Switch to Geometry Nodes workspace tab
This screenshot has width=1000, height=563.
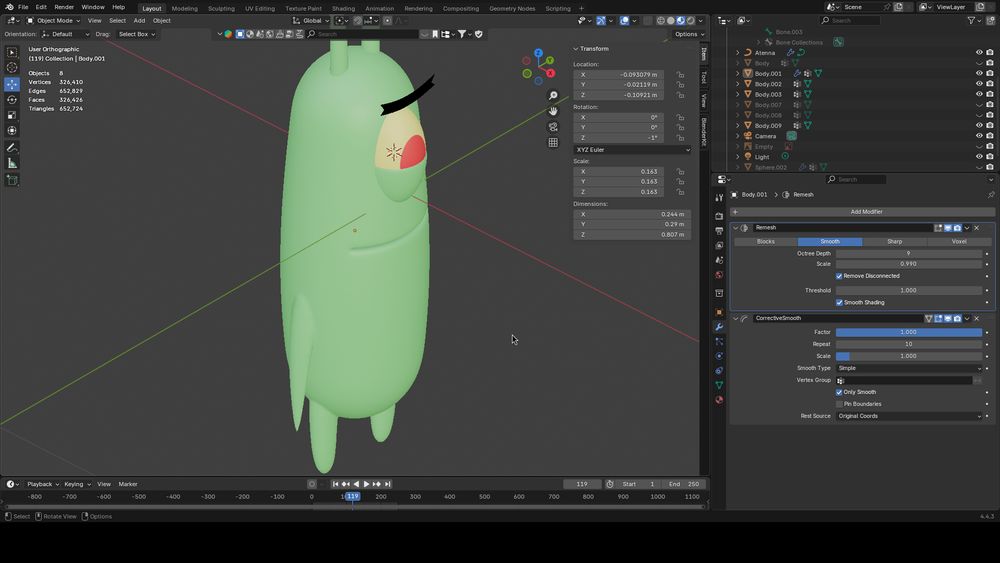pyautogui.click(x=512, y=8)
